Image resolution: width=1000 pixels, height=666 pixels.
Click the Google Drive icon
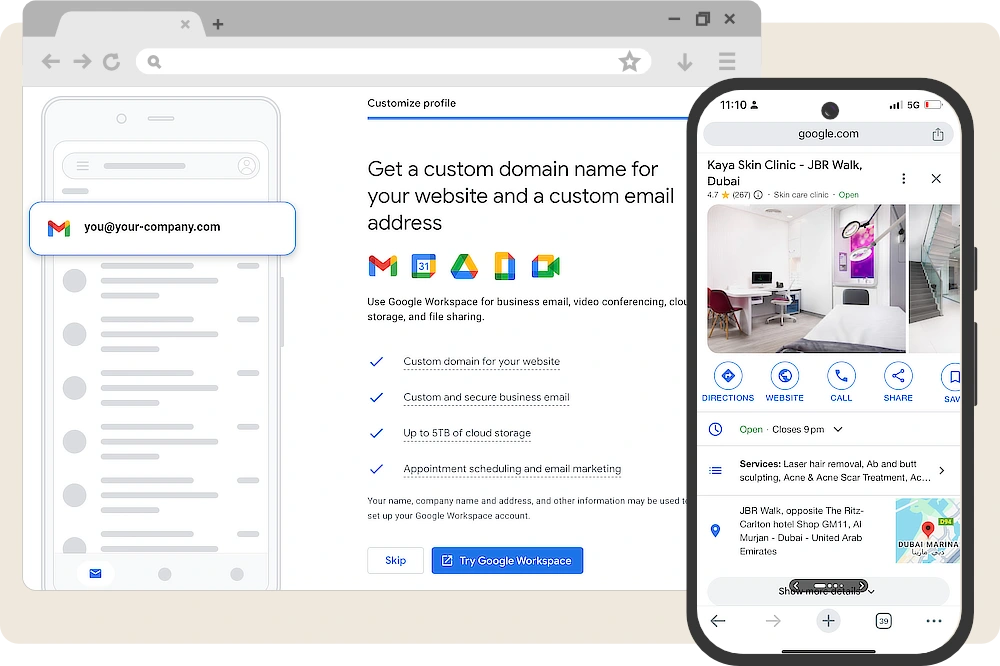tap(464, 267)
